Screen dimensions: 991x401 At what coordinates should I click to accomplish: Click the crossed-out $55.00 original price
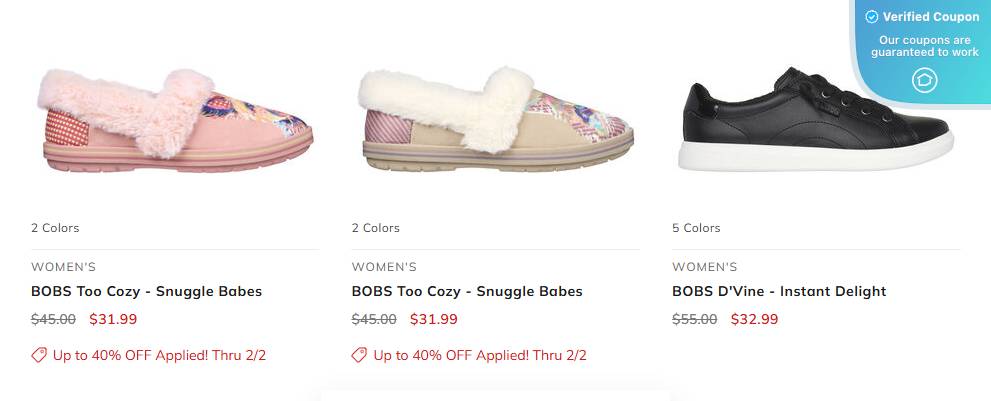click(x=694, y=320)
